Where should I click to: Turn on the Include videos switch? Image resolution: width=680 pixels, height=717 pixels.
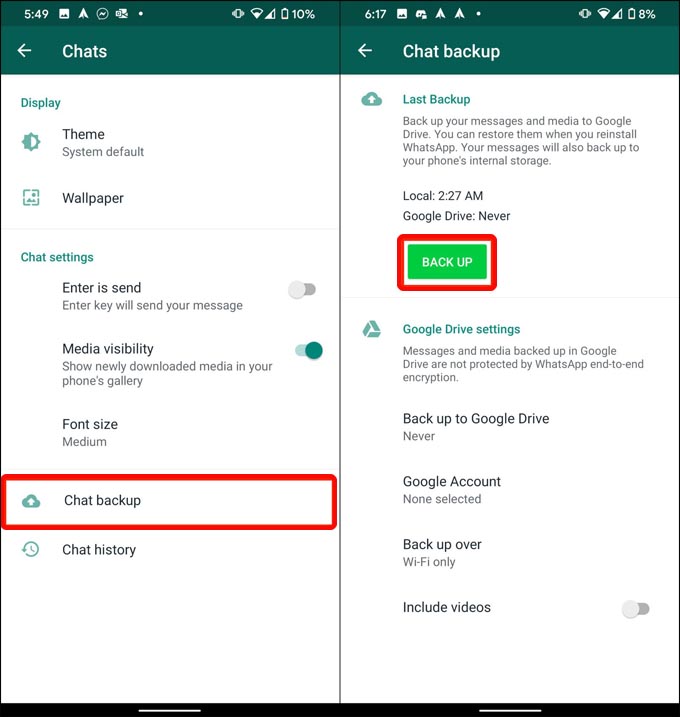[x=636, y=609]
